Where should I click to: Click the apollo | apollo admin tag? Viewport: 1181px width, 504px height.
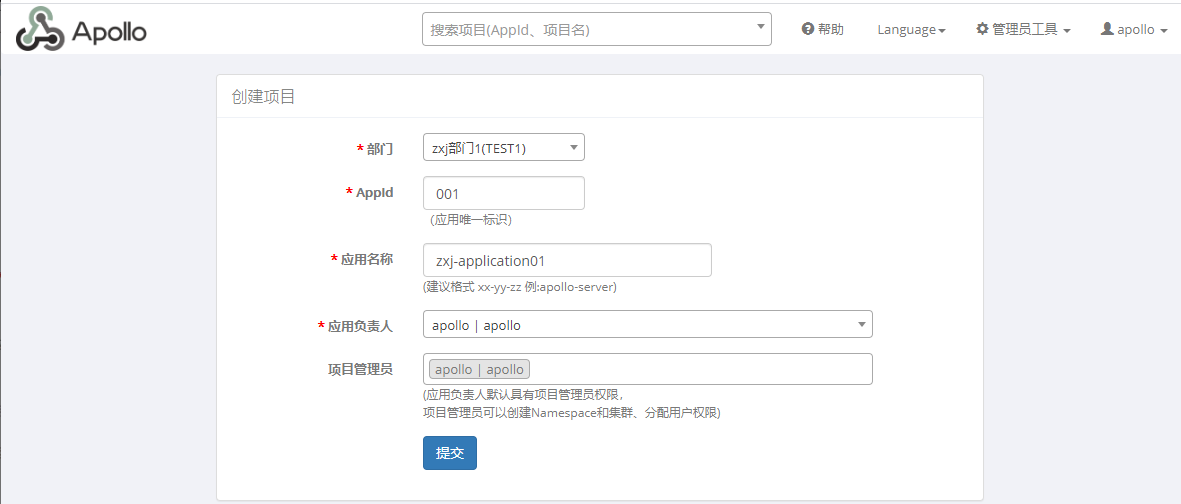pos(480,369)
